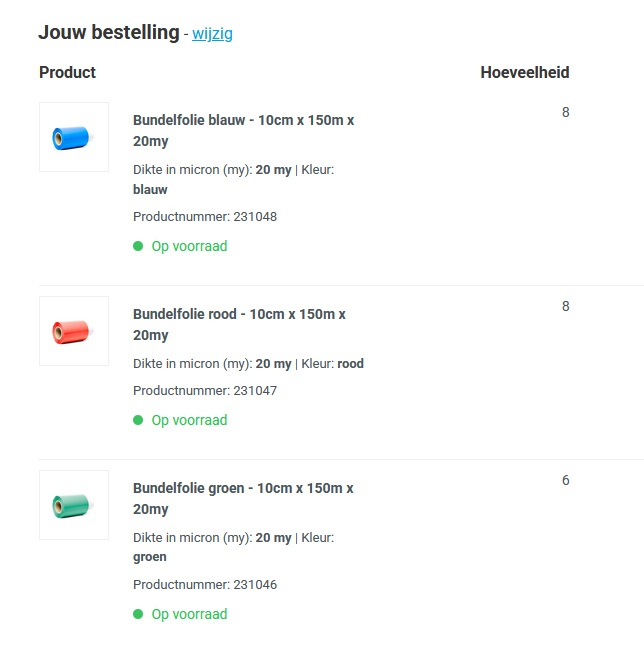The width and height of the screenshot is (644, 670).
Task: Open the green bundelfolie roll thumbnail
Action: click(x=74, y=505)
